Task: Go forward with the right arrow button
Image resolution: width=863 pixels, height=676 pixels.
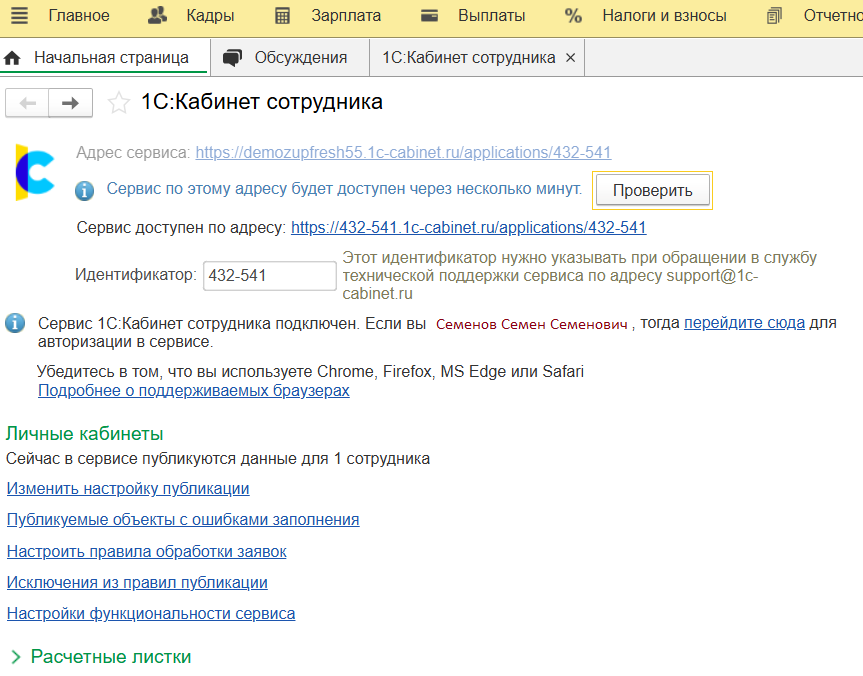Action: click(x=70, y=103)
